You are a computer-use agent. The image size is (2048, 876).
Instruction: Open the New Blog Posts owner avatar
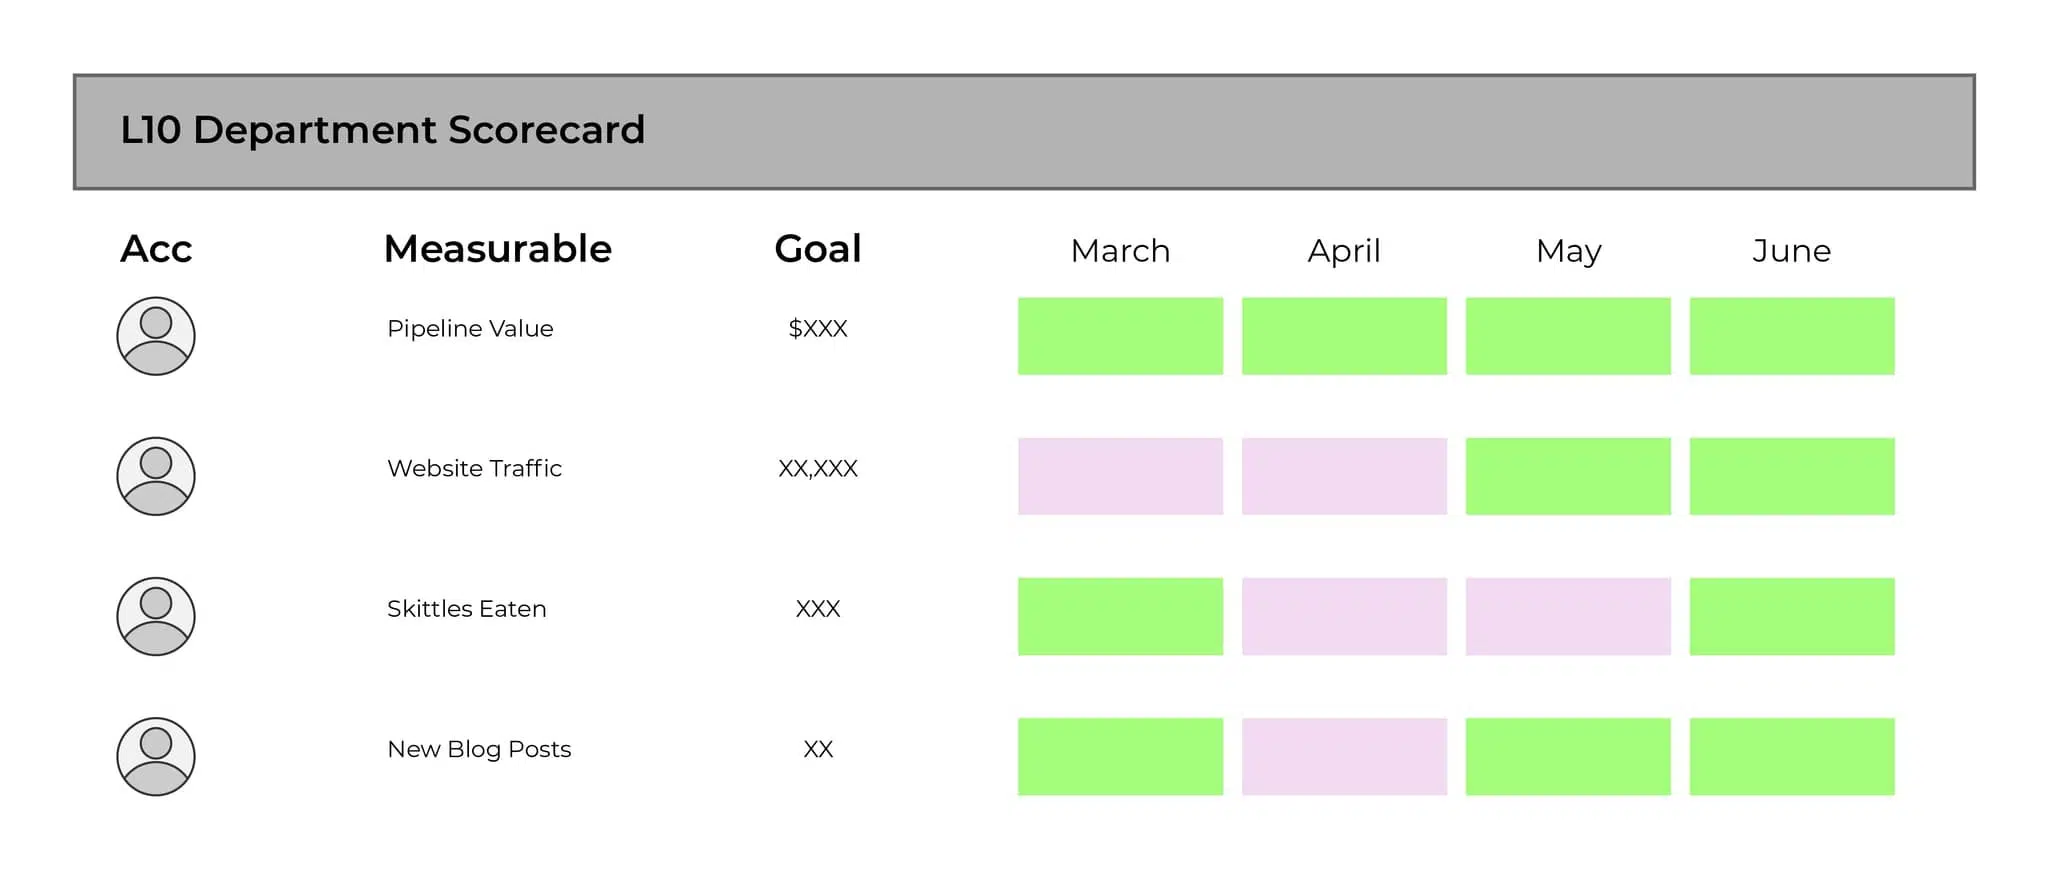pos(156,756)
